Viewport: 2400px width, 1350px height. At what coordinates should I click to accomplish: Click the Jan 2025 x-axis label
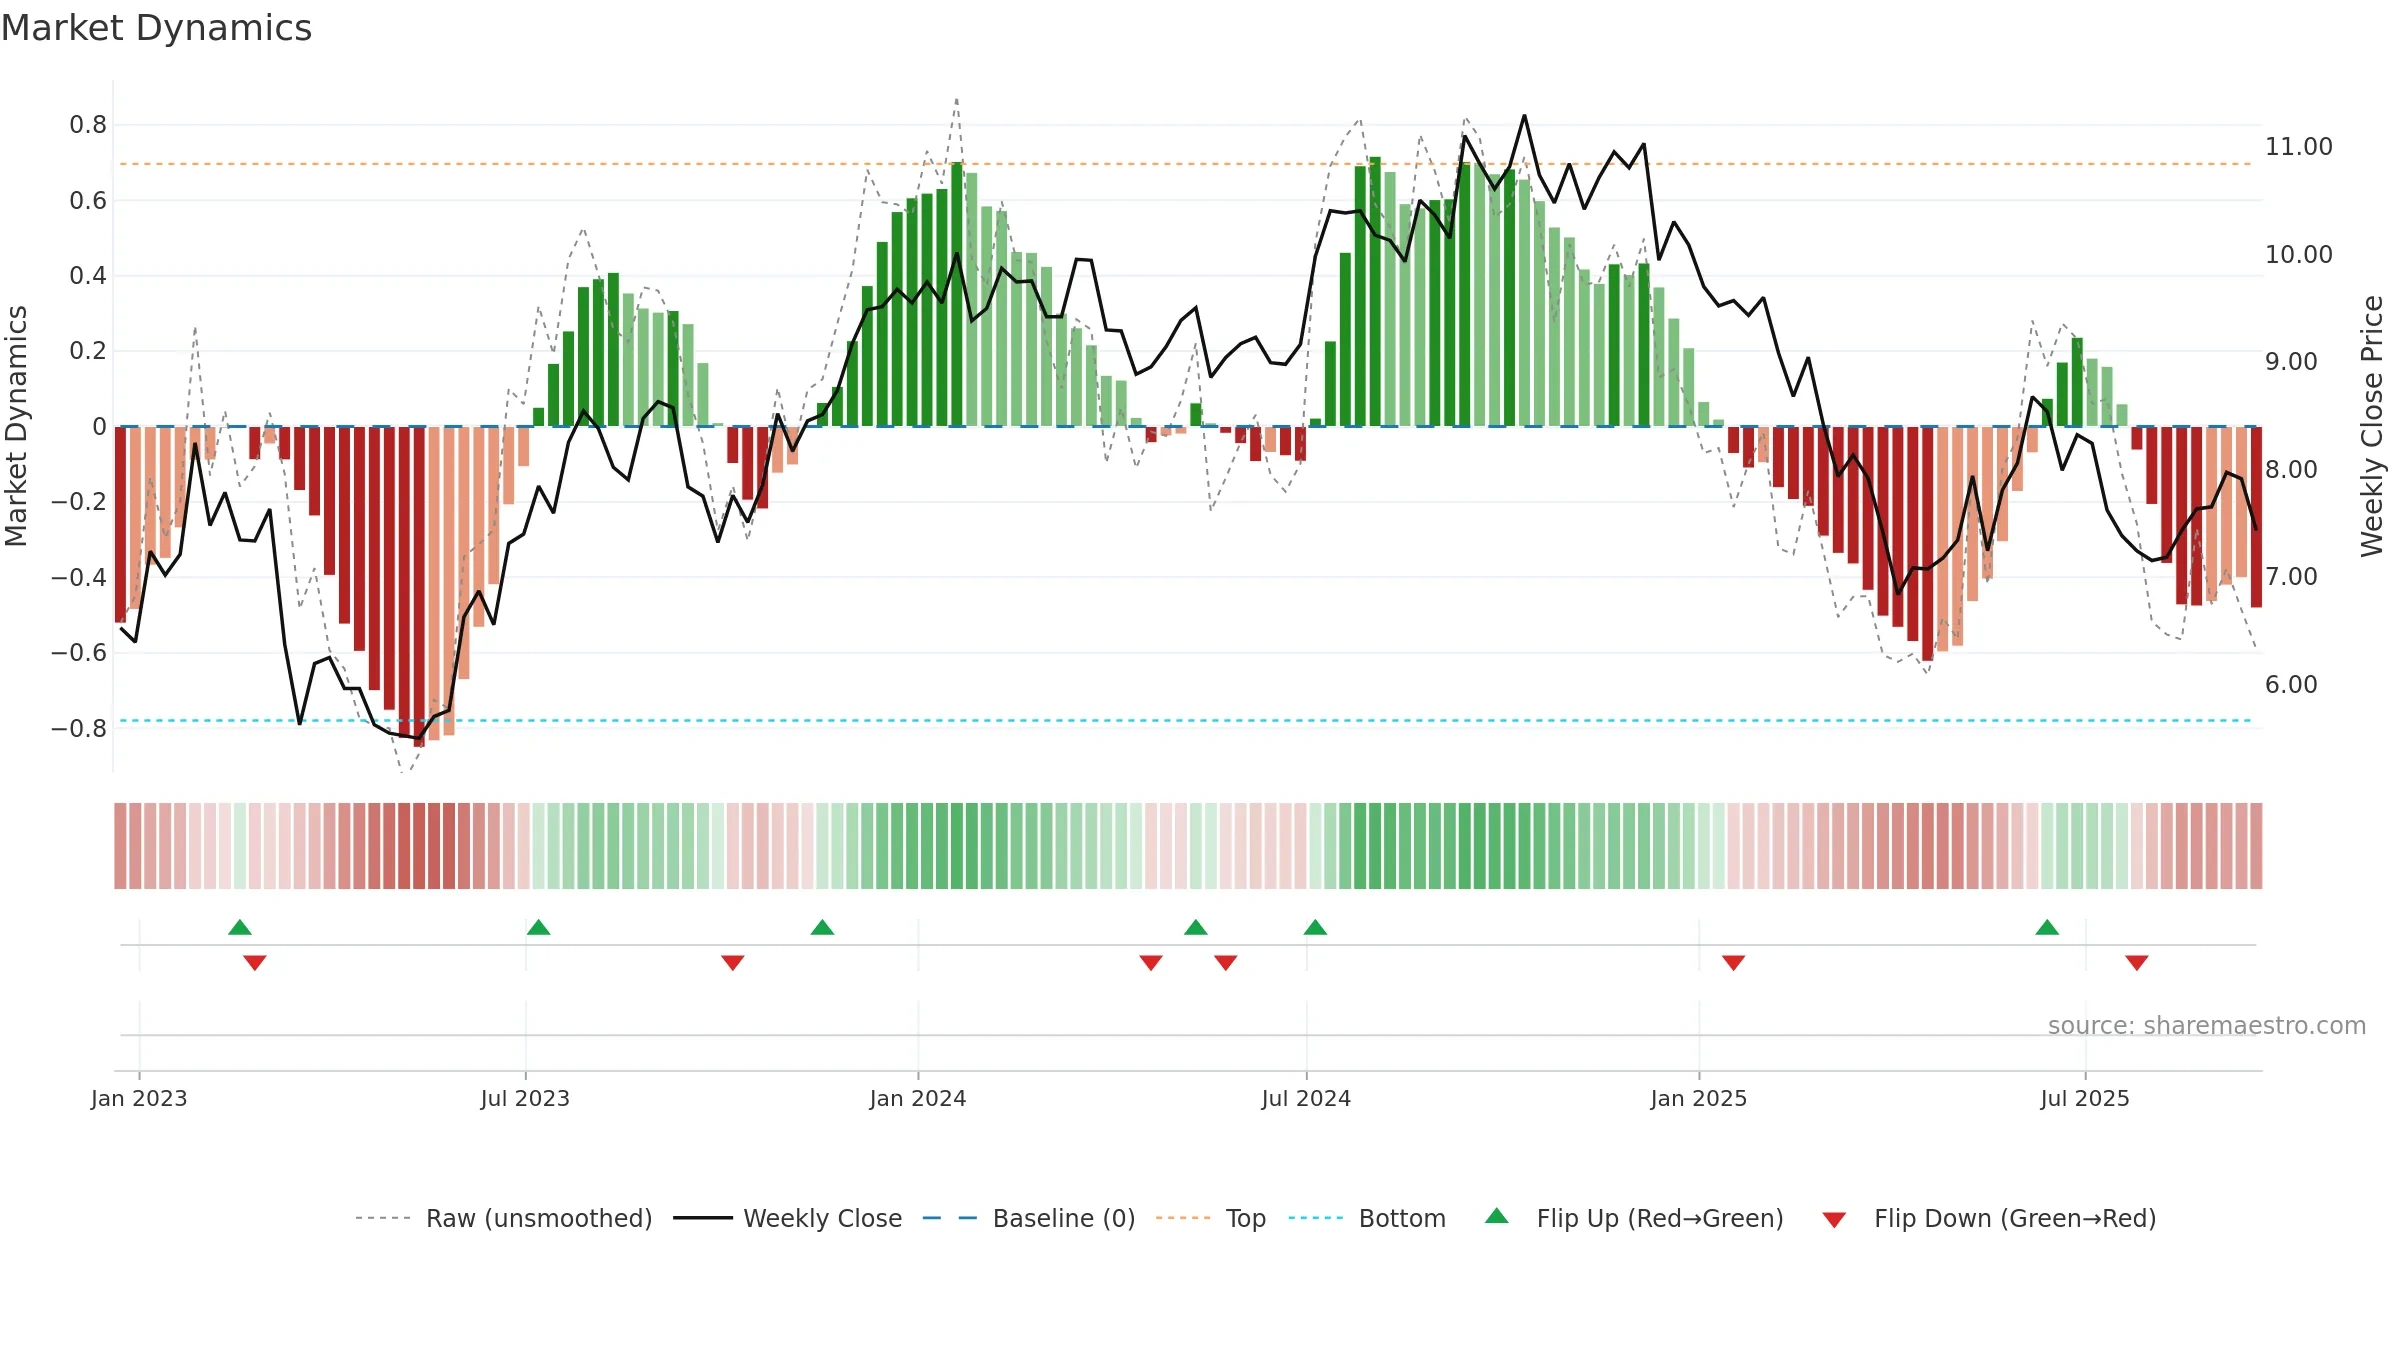click(1699, 1098)
